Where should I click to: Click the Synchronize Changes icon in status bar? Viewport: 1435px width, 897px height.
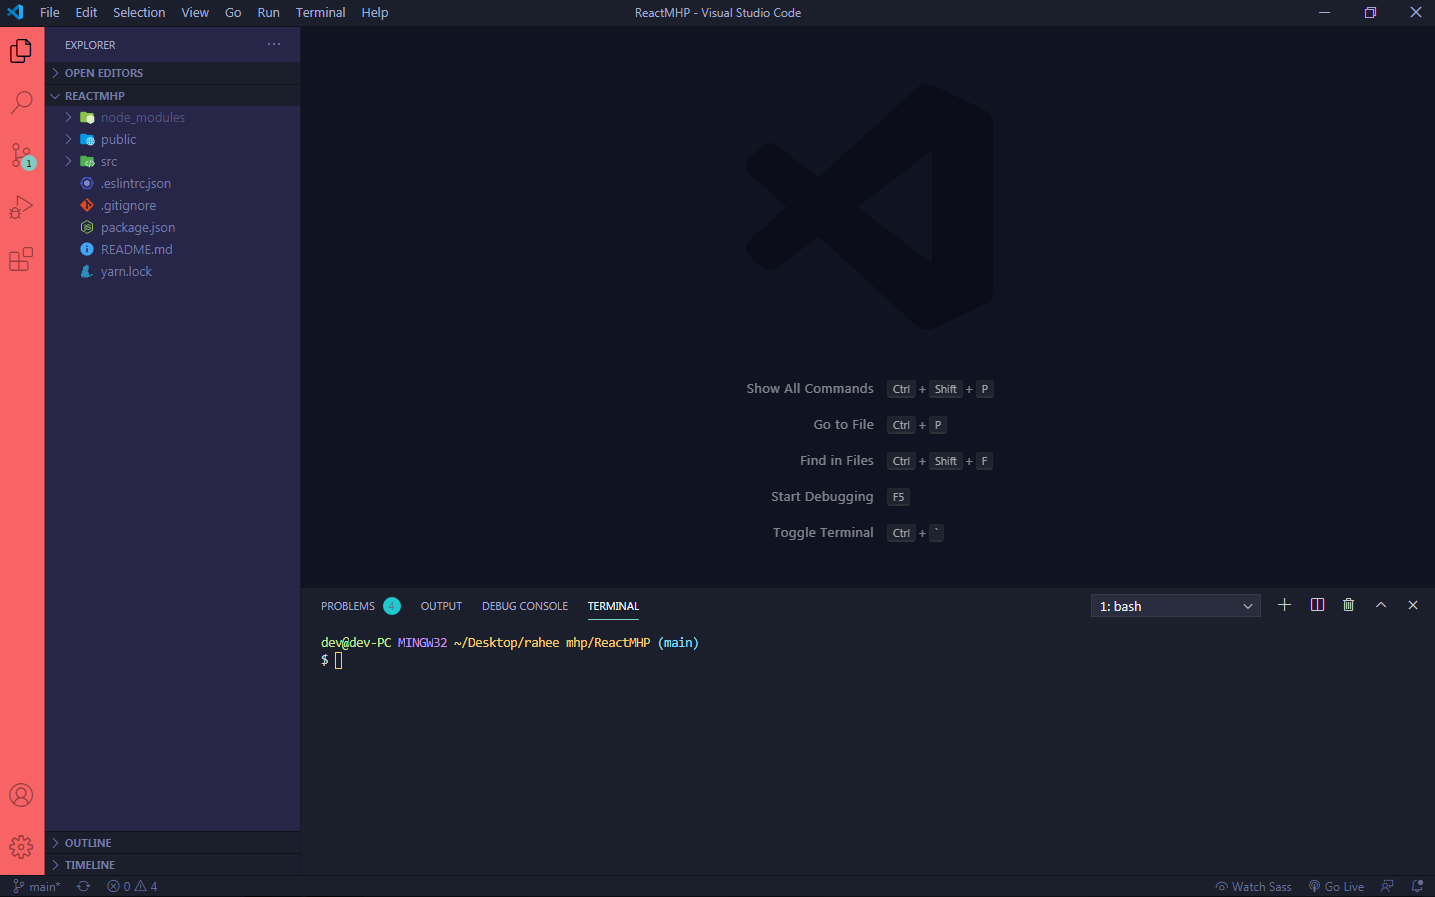coord(84,886)
